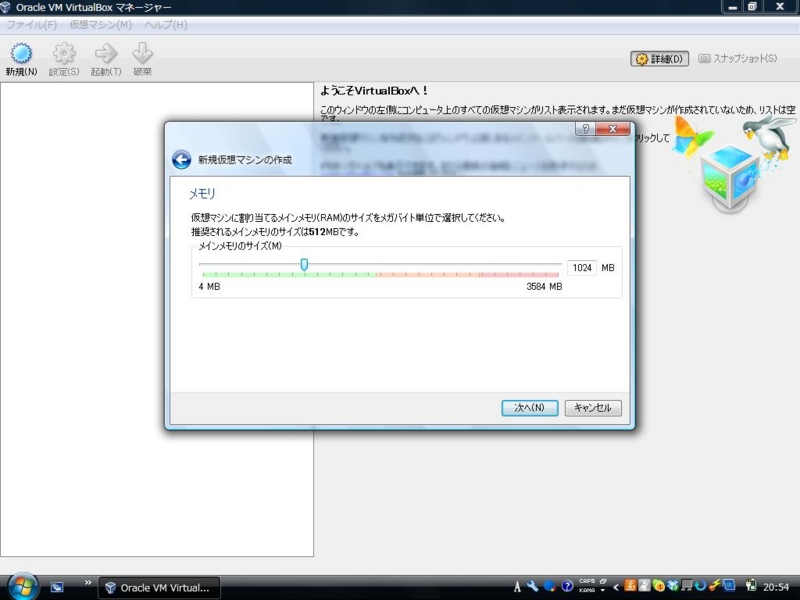Go back with the wizard's blue arrow

tap(181, 160)
